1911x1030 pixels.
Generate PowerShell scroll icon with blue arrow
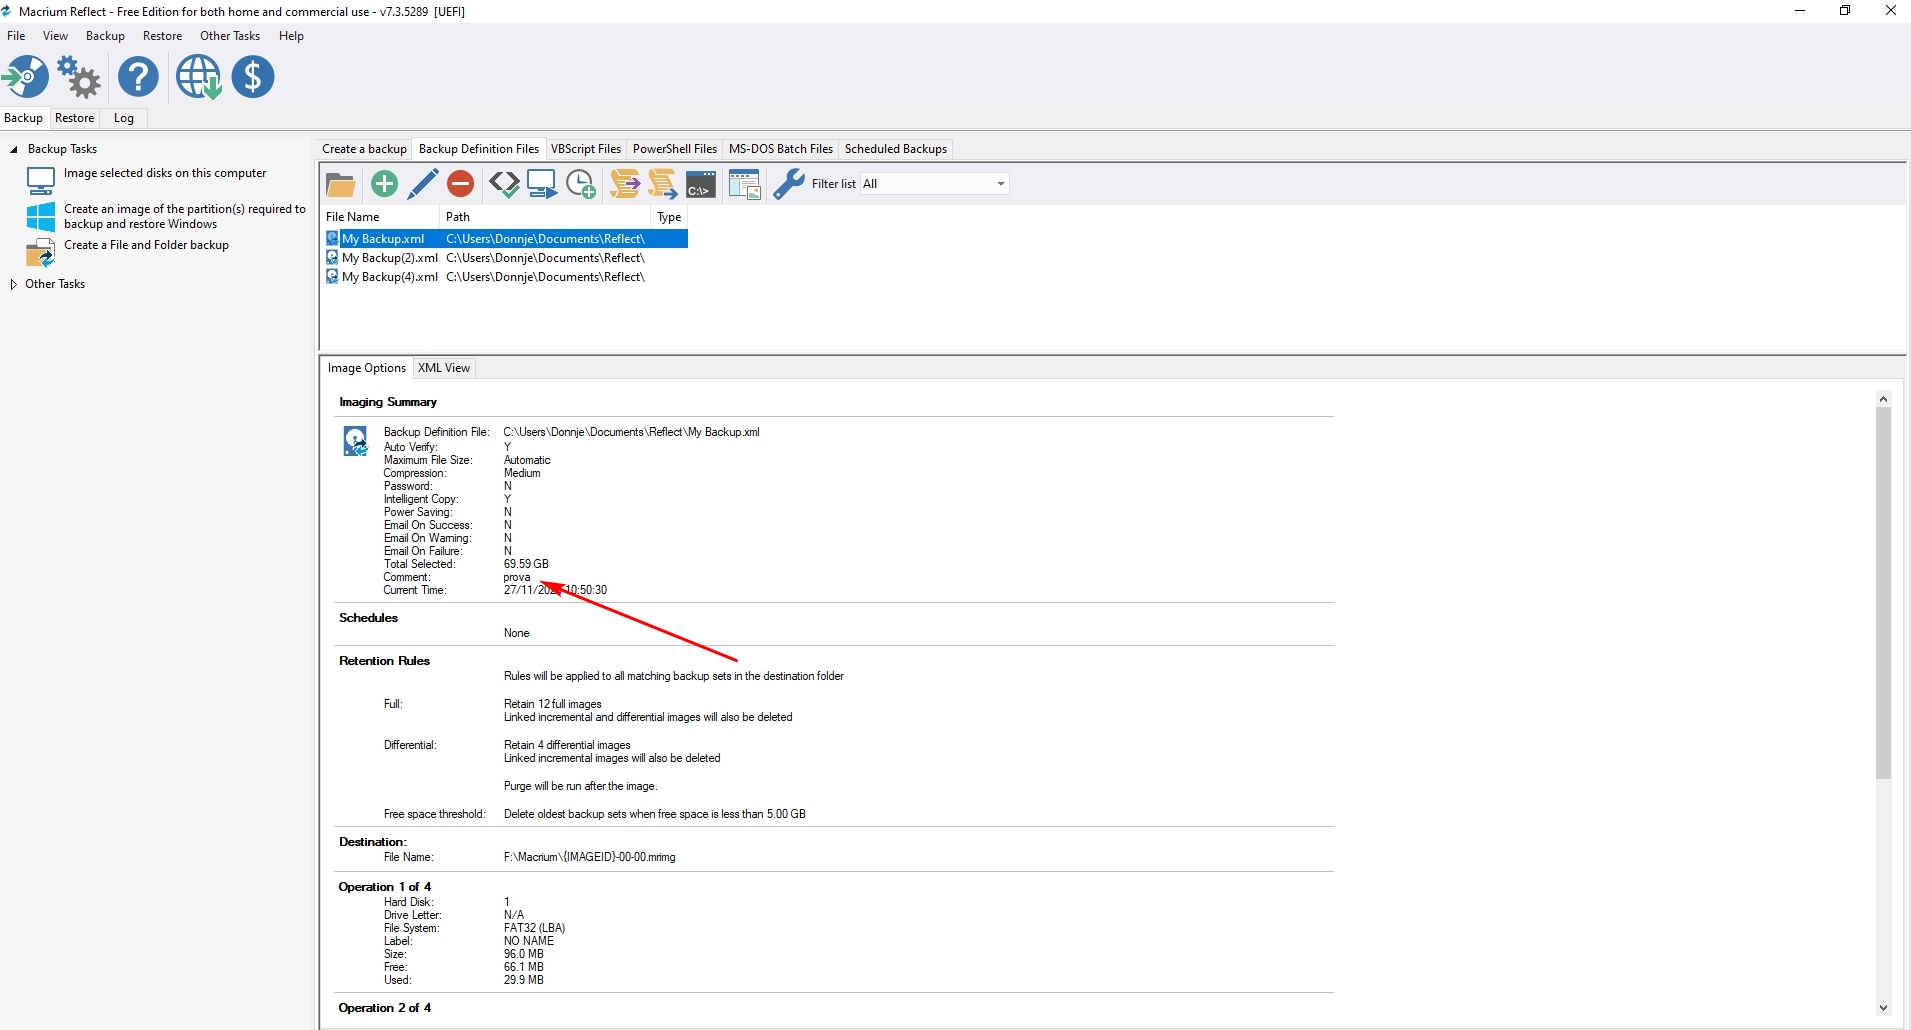pos(662,184)
